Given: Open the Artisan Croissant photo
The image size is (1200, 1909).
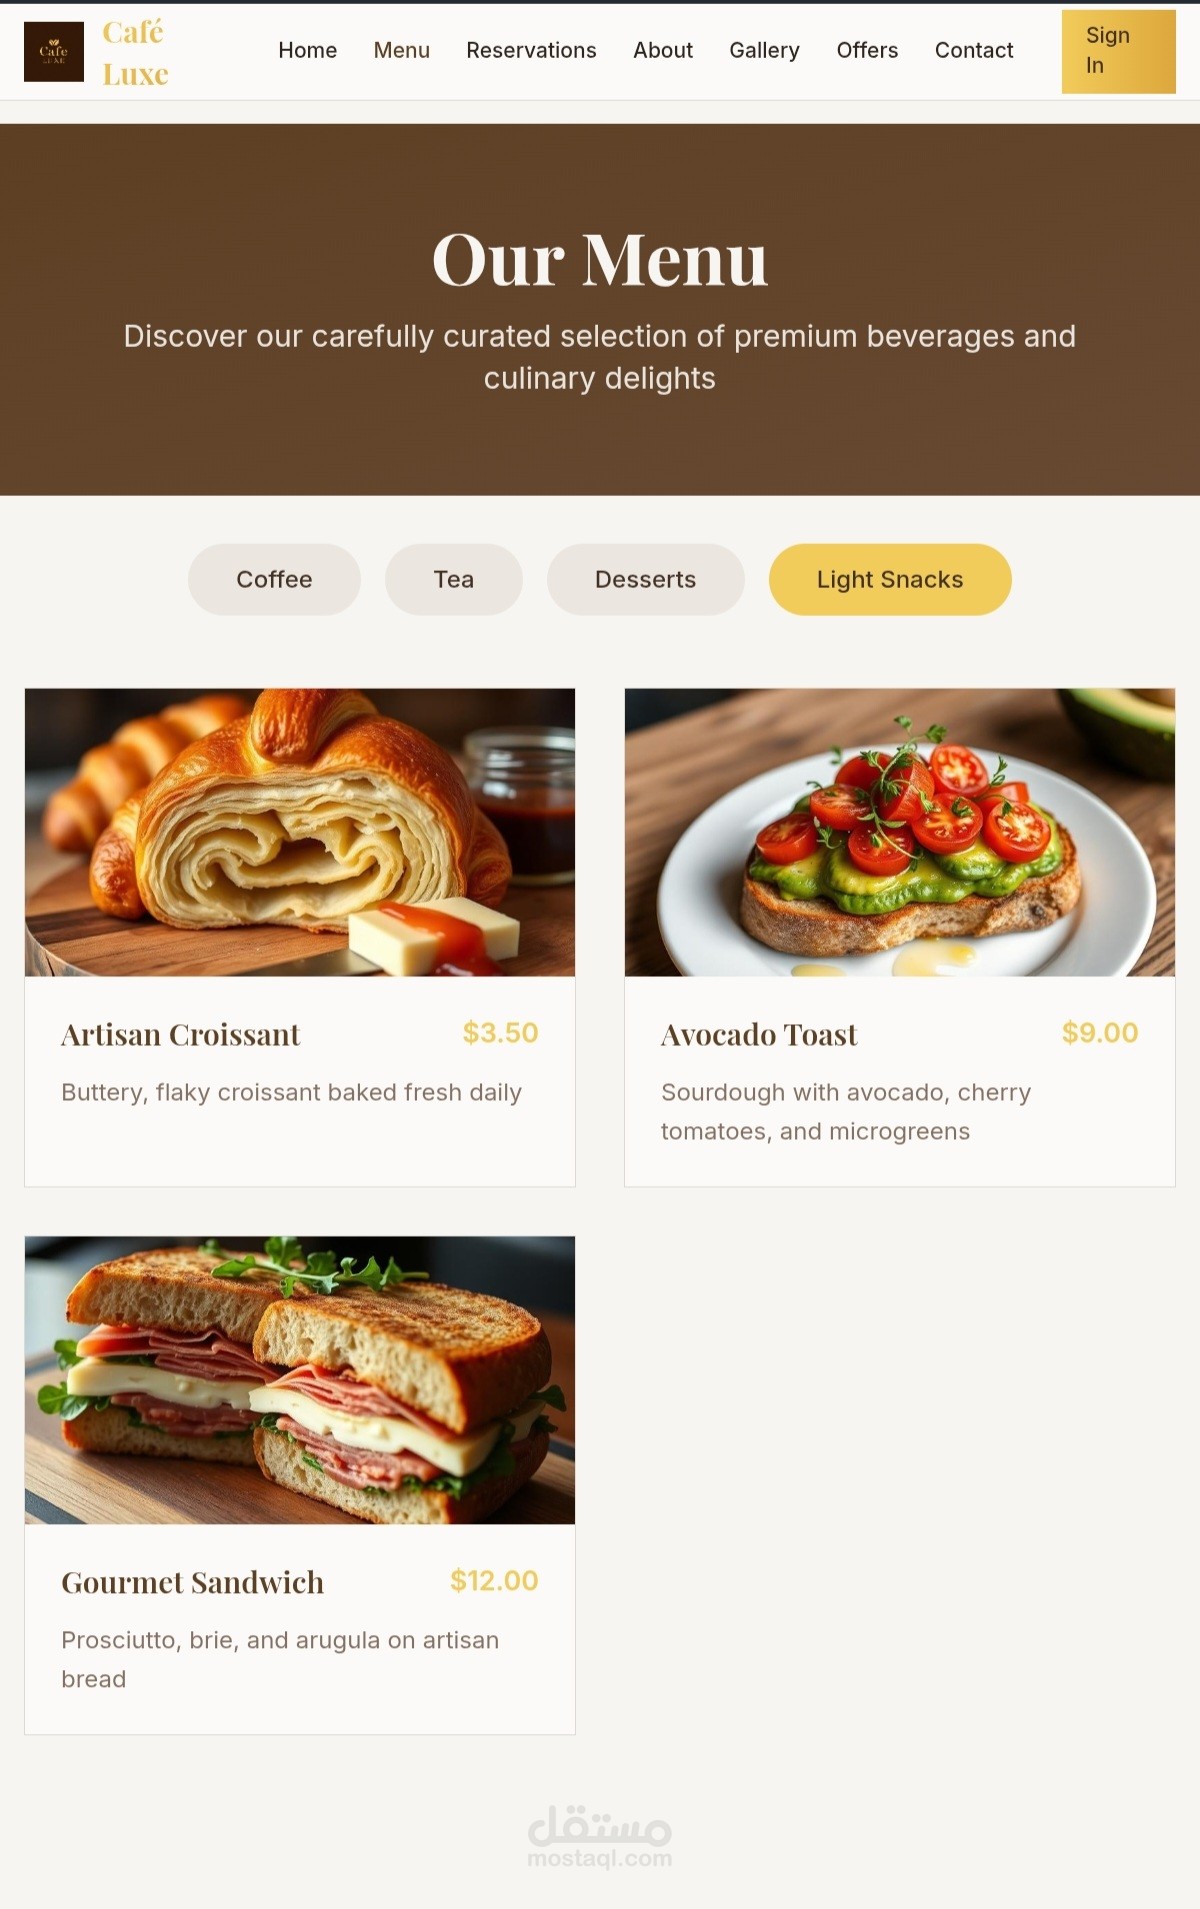Looking at the screenshot, I should pos(300,832).
